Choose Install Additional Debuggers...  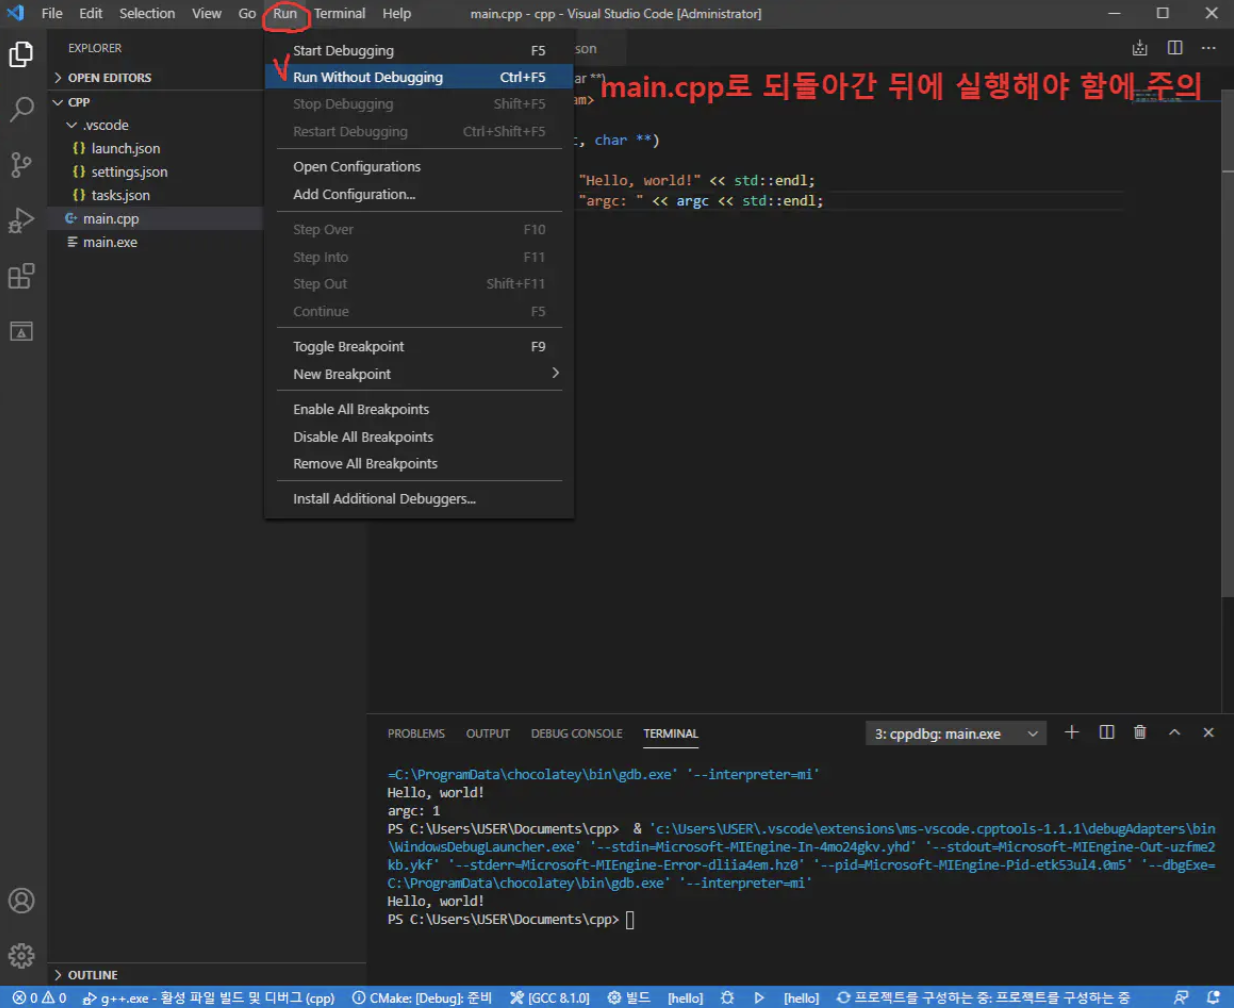419,498
